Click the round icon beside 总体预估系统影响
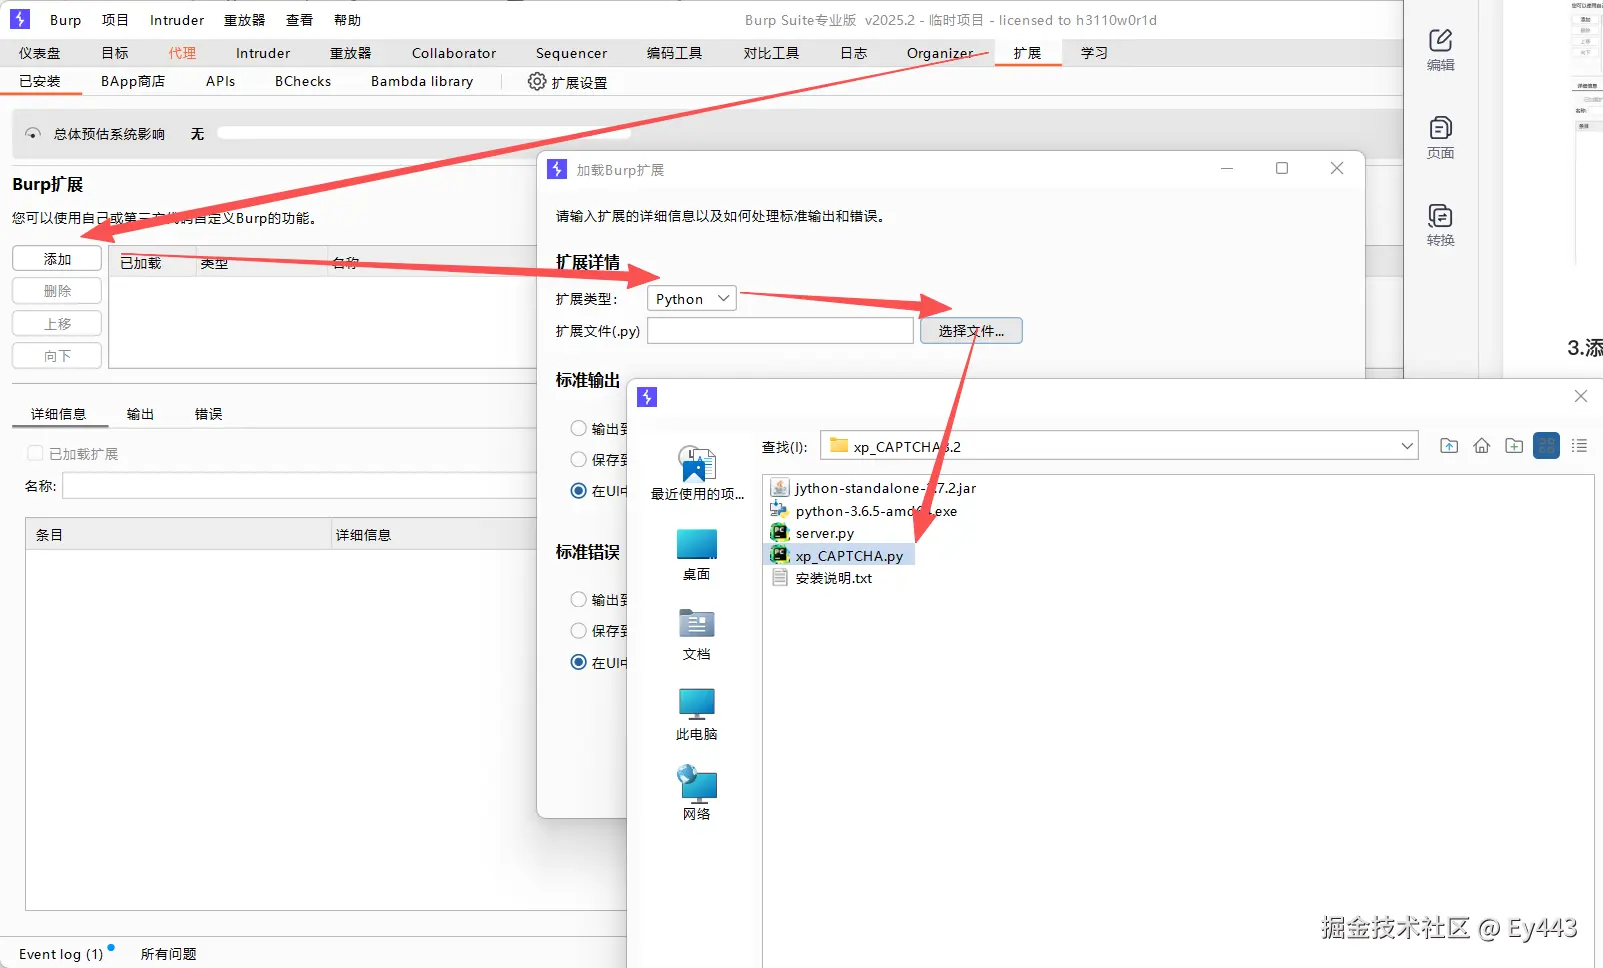 [33, 134]
